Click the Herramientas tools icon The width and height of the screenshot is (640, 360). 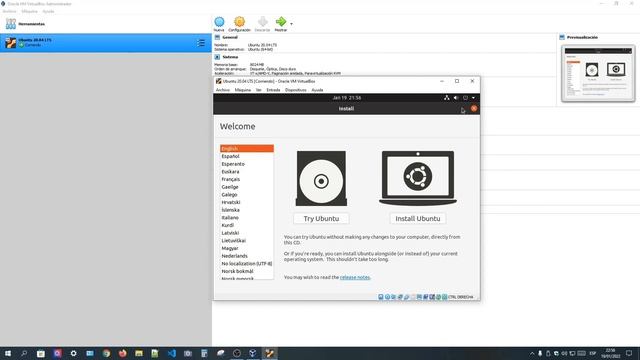pos(11,24)
